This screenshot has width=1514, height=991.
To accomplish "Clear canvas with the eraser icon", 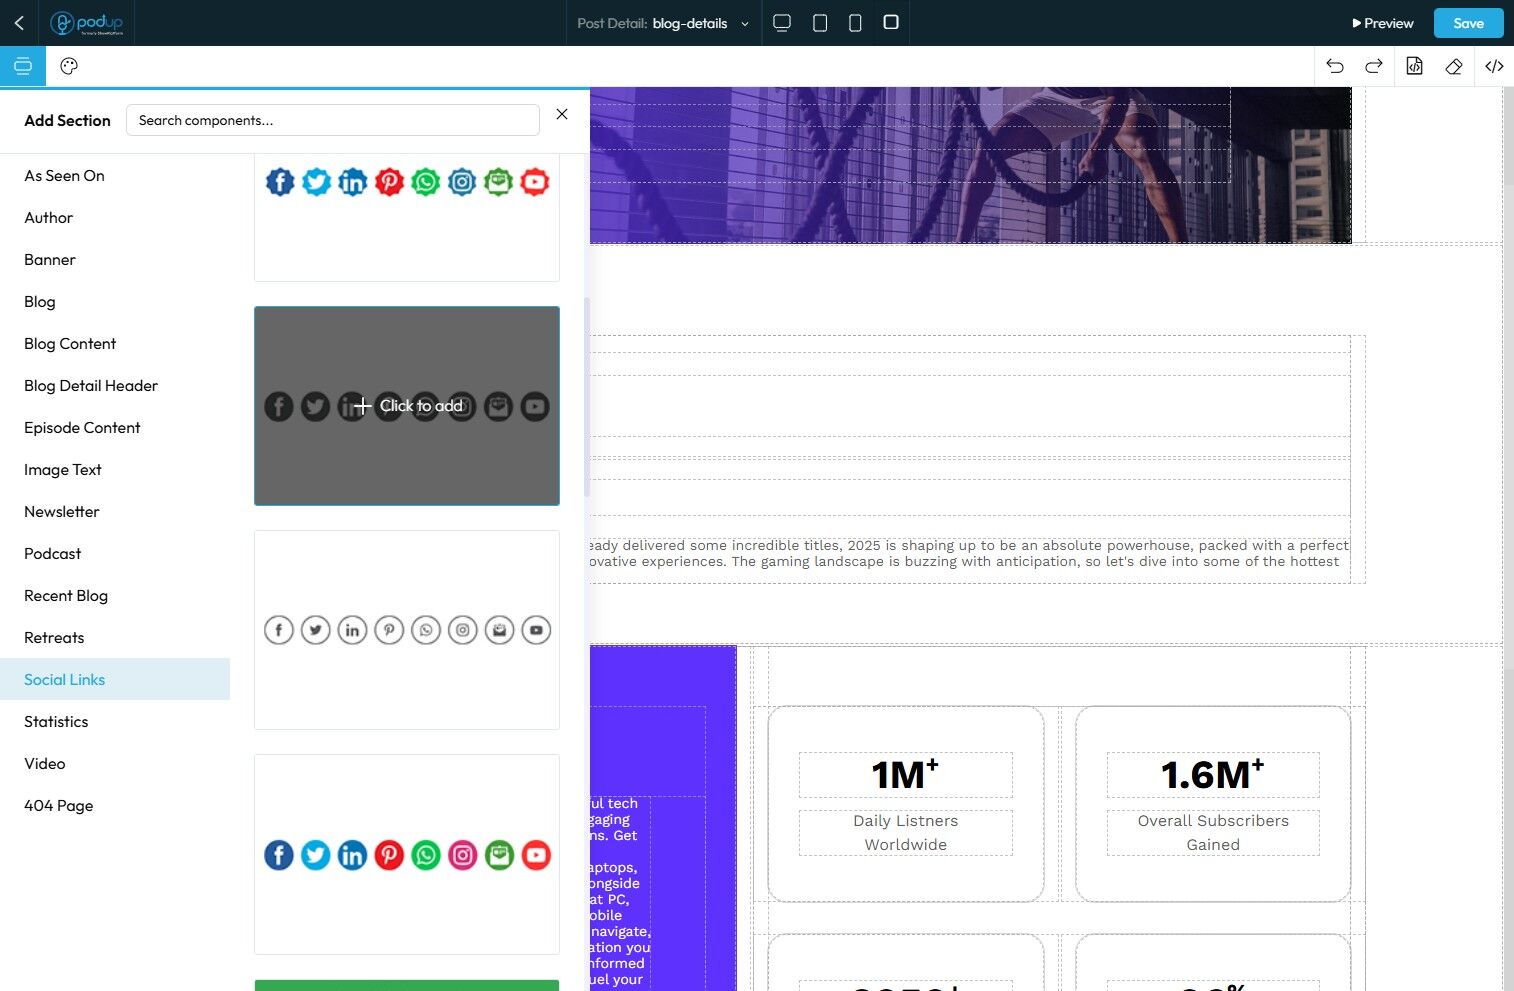I will [x=1454, y=66].
